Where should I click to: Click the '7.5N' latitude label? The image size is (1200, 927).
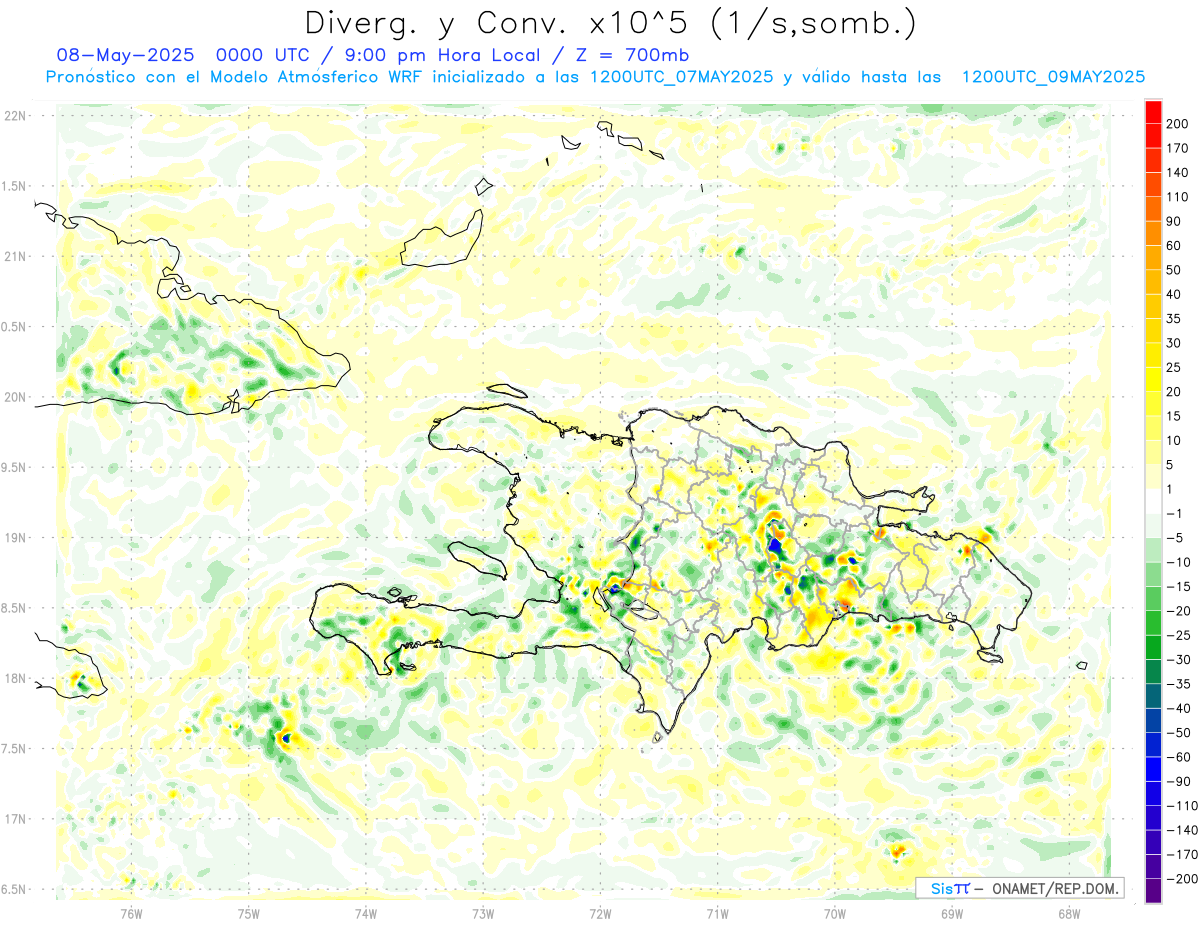(x=15, y=749)
